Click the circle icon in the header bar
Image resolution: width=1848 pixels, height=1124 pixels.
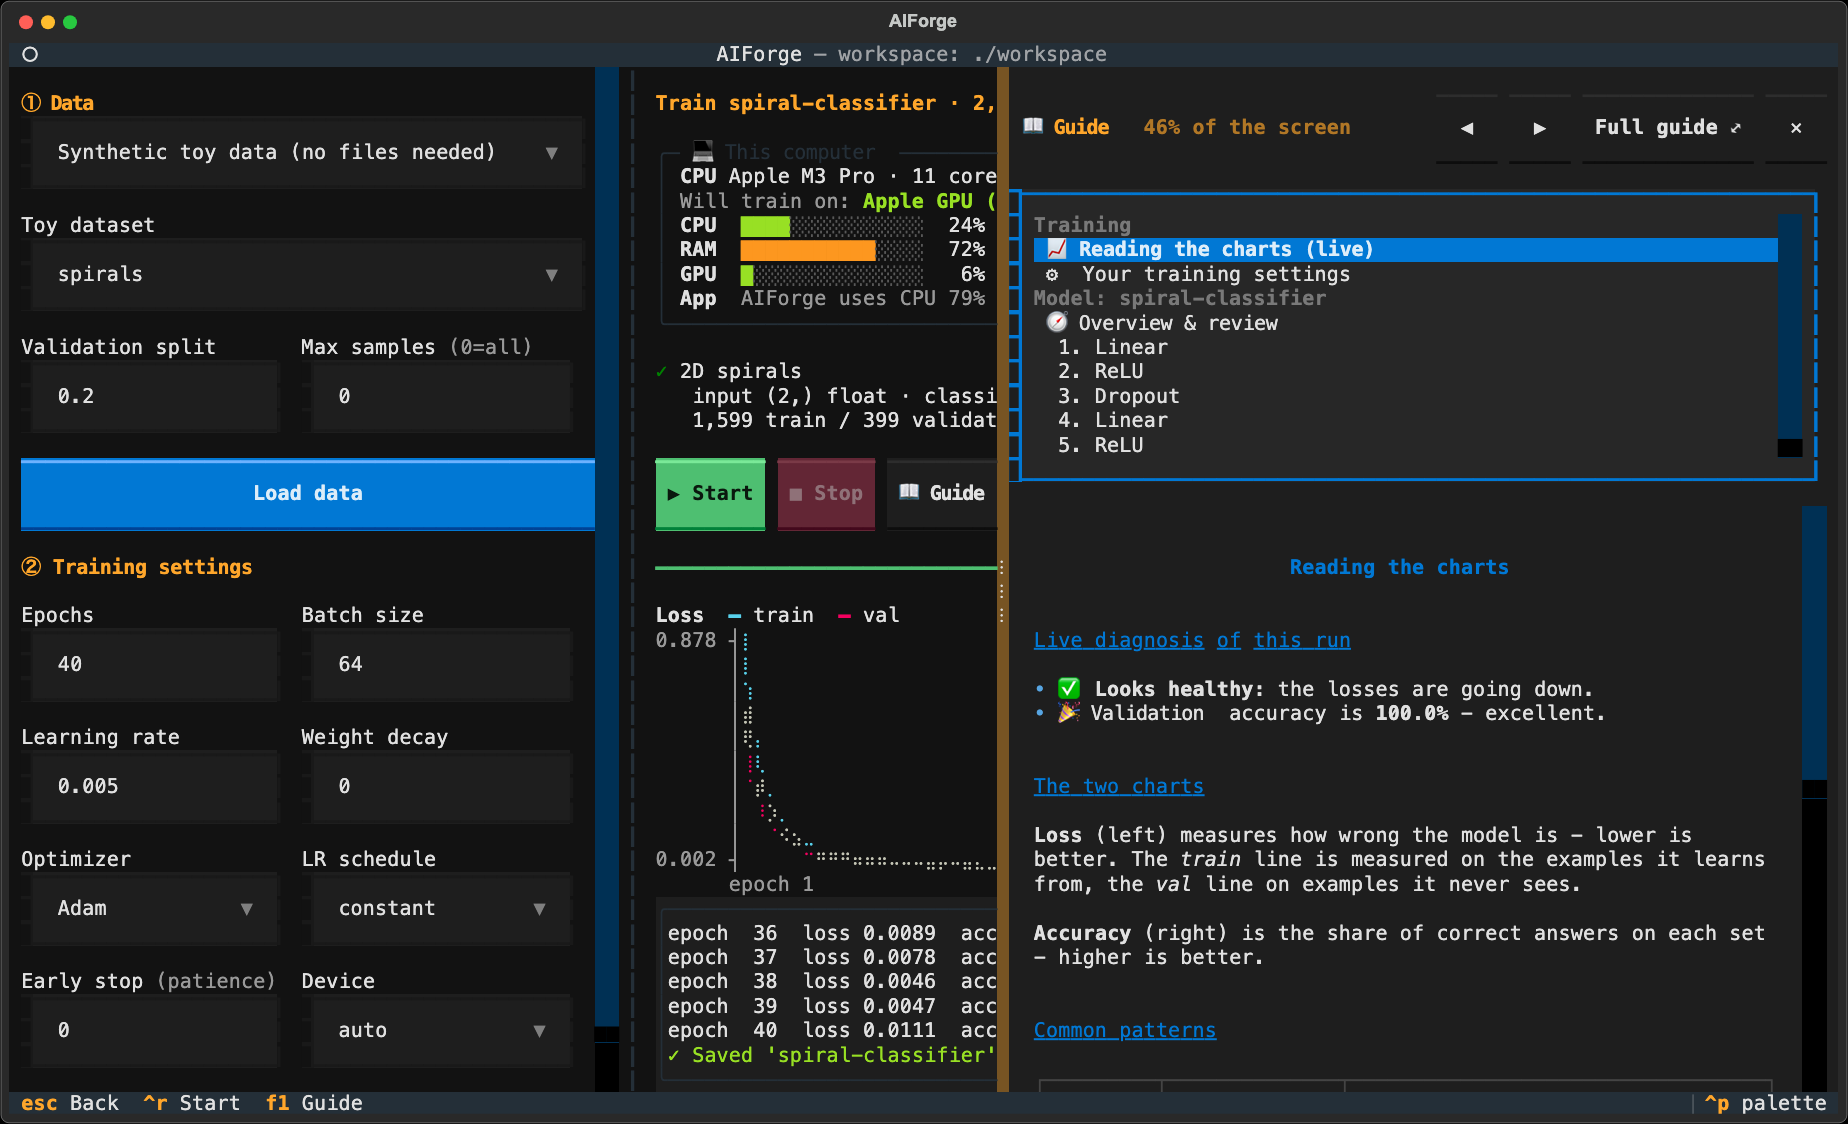tap(30, 54)
